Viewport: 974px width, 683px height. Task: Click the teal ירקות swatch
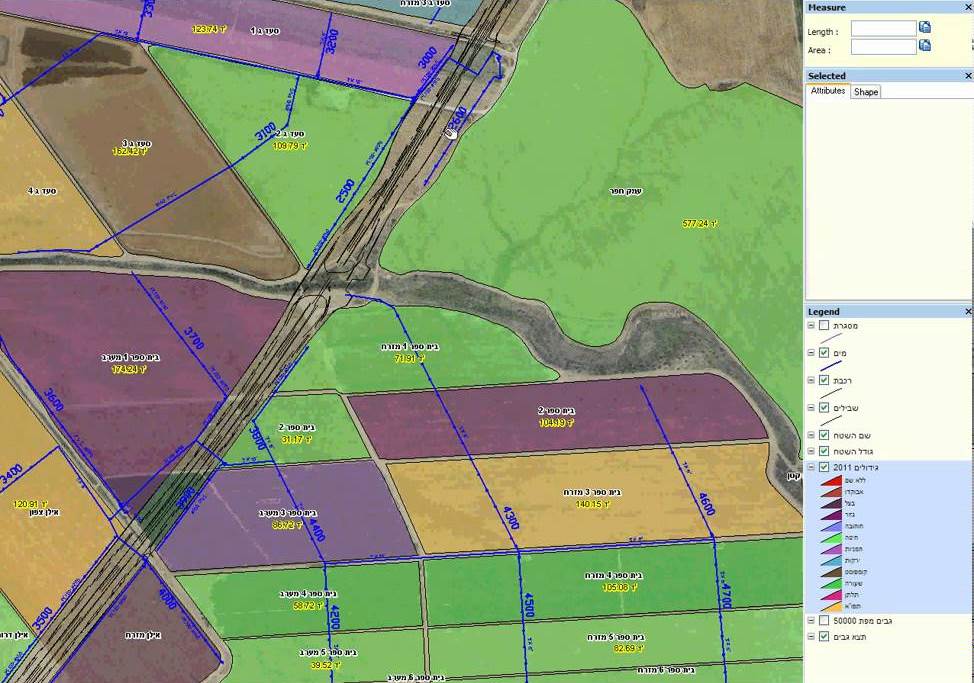pos(831,561)
